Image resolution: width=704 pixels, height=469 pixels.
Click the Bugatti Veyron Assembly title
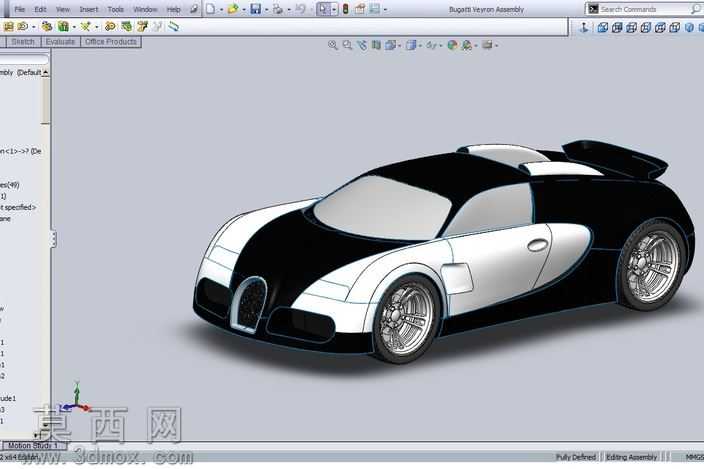click(486, 9)
